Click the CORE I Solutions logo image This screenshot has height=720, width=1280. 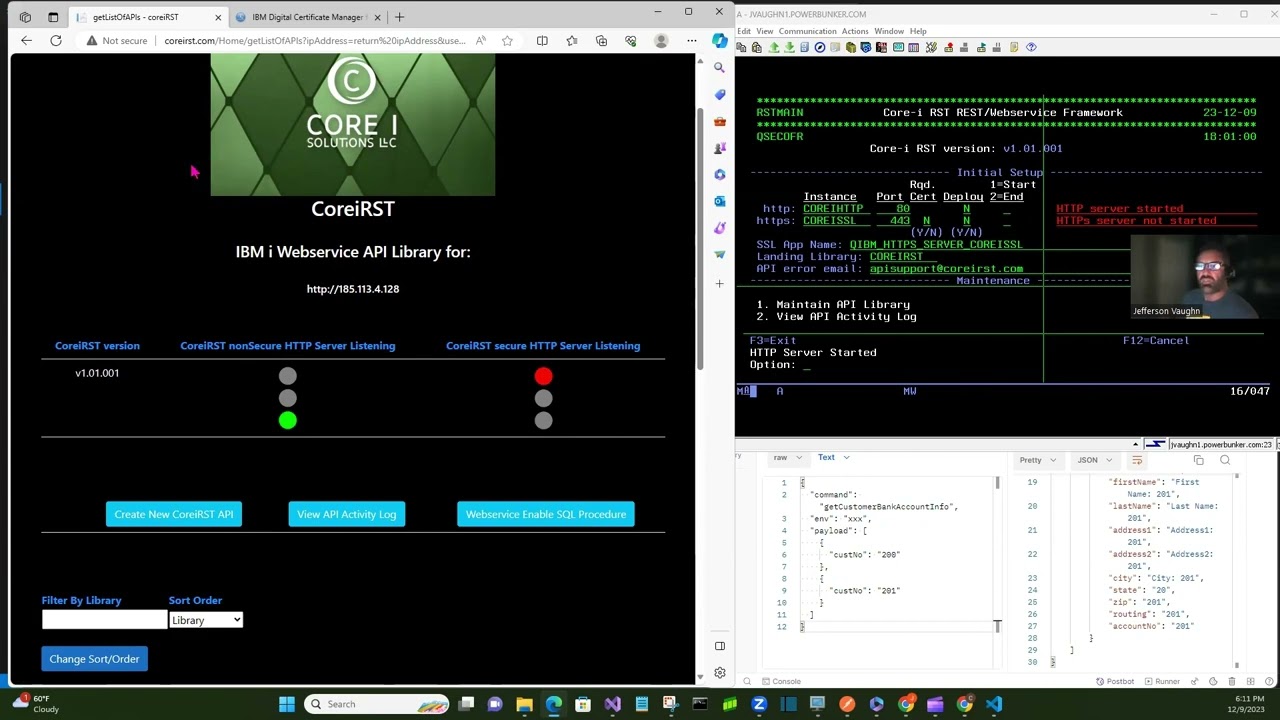[353, 125]
